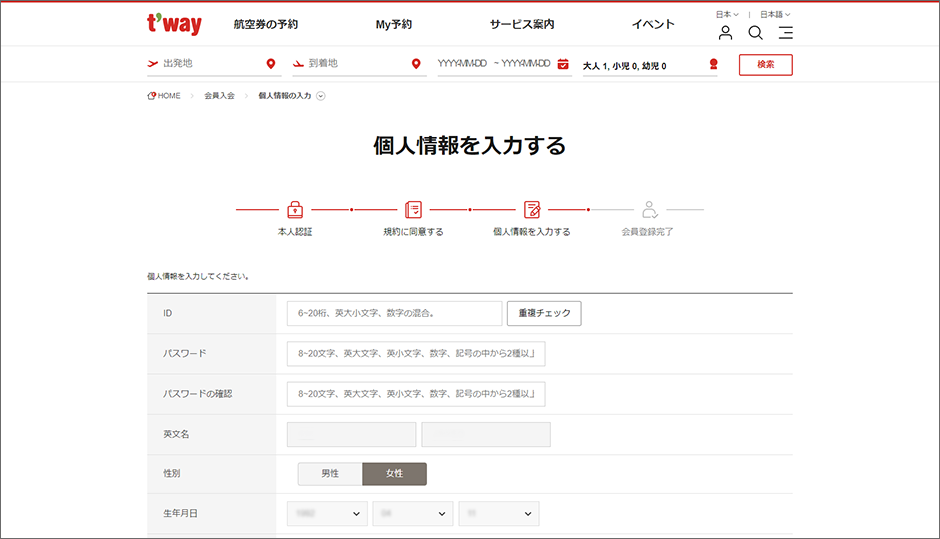Click the ID input field

click(x=394, y=313)
